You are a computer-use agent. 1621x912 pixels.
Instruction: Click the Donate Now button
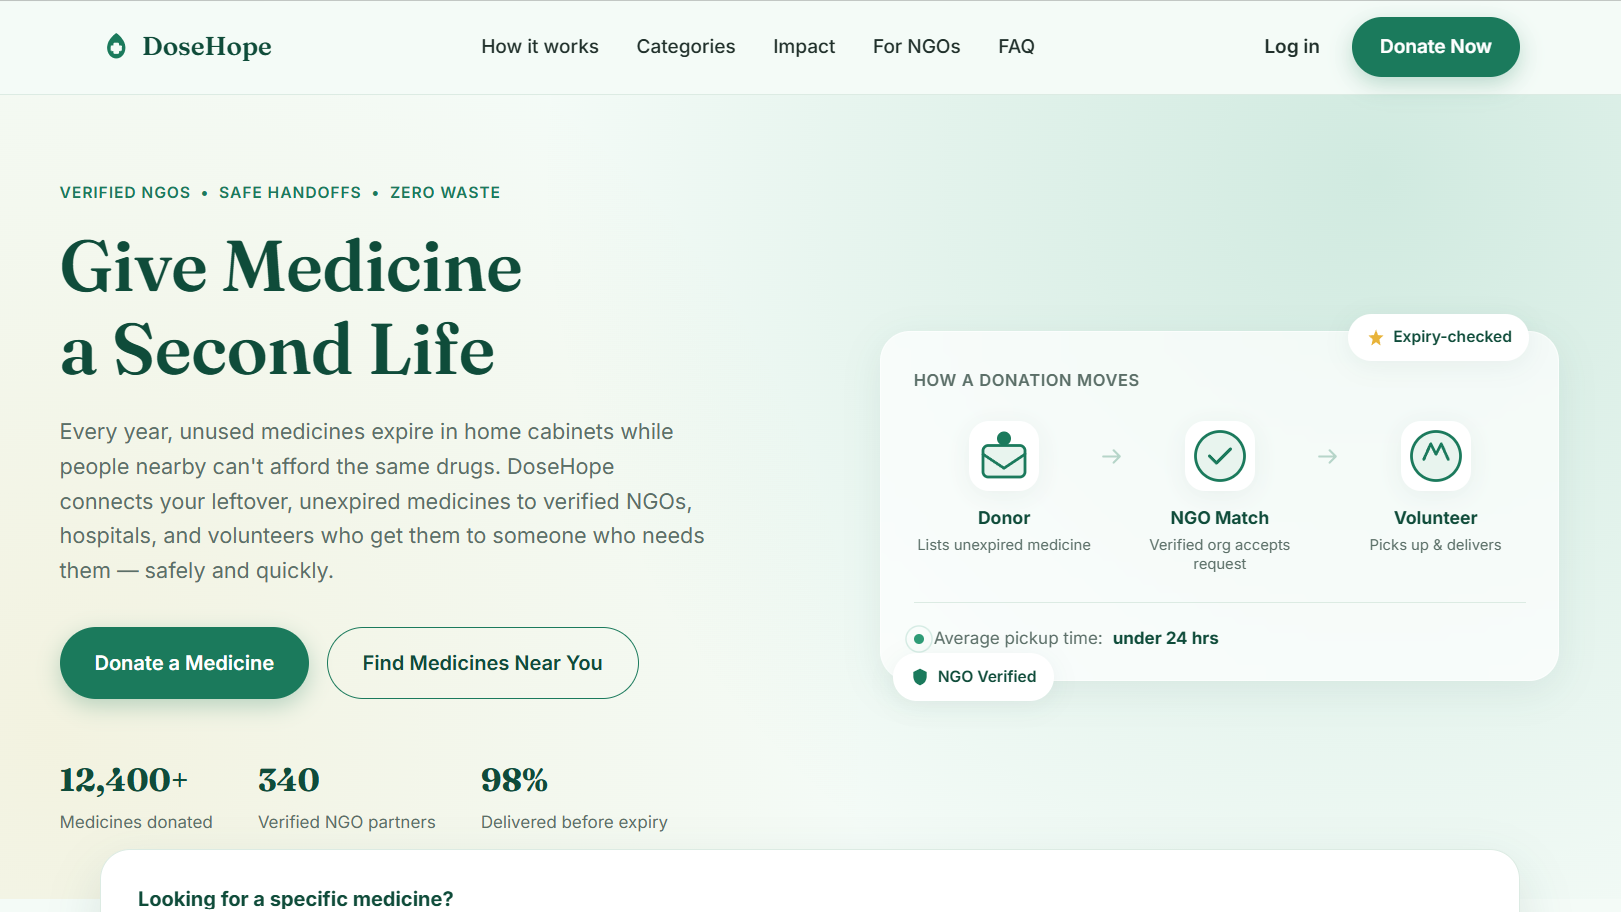pos(1435,47)
